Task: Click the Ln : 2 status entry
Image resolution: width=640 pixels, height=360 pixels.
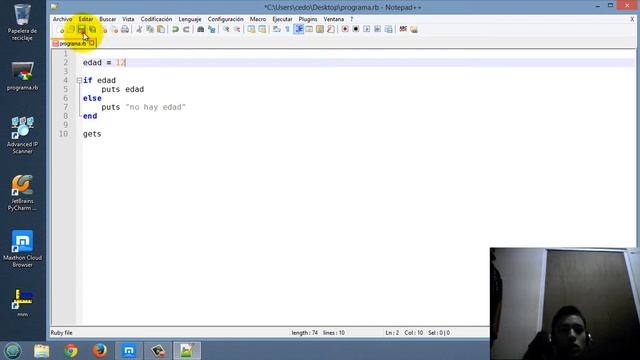Action: coord(392,333)
